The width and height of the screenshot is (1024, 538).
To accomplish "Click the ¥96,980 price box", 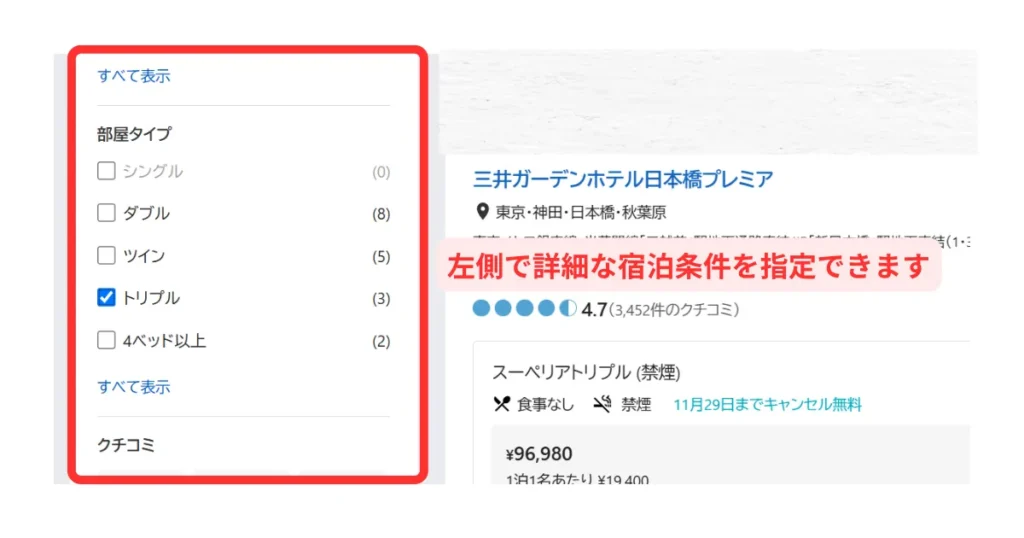I will click(x=730, y=455).
